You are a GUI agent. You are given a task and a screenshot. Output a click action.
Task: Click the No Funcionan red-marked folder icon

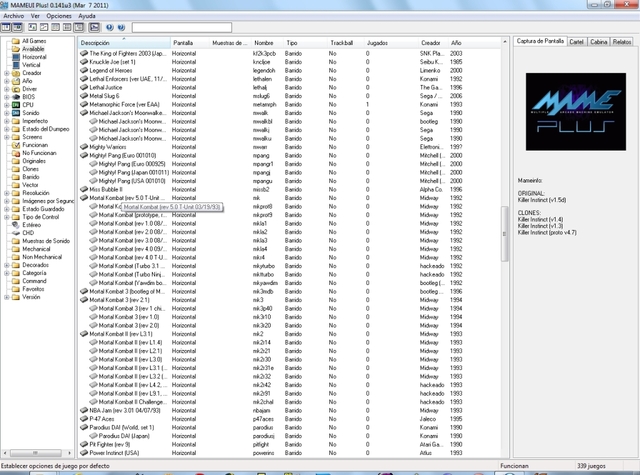click(x=16, y=153)
